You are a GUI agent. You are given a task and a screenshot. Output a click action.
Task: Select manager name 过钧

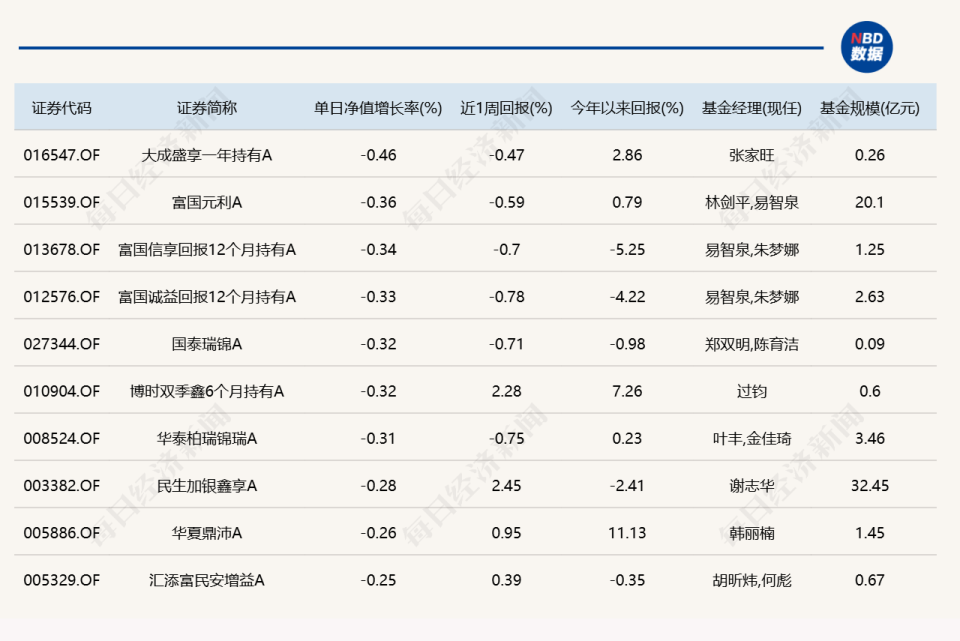[x=752, y=391]
